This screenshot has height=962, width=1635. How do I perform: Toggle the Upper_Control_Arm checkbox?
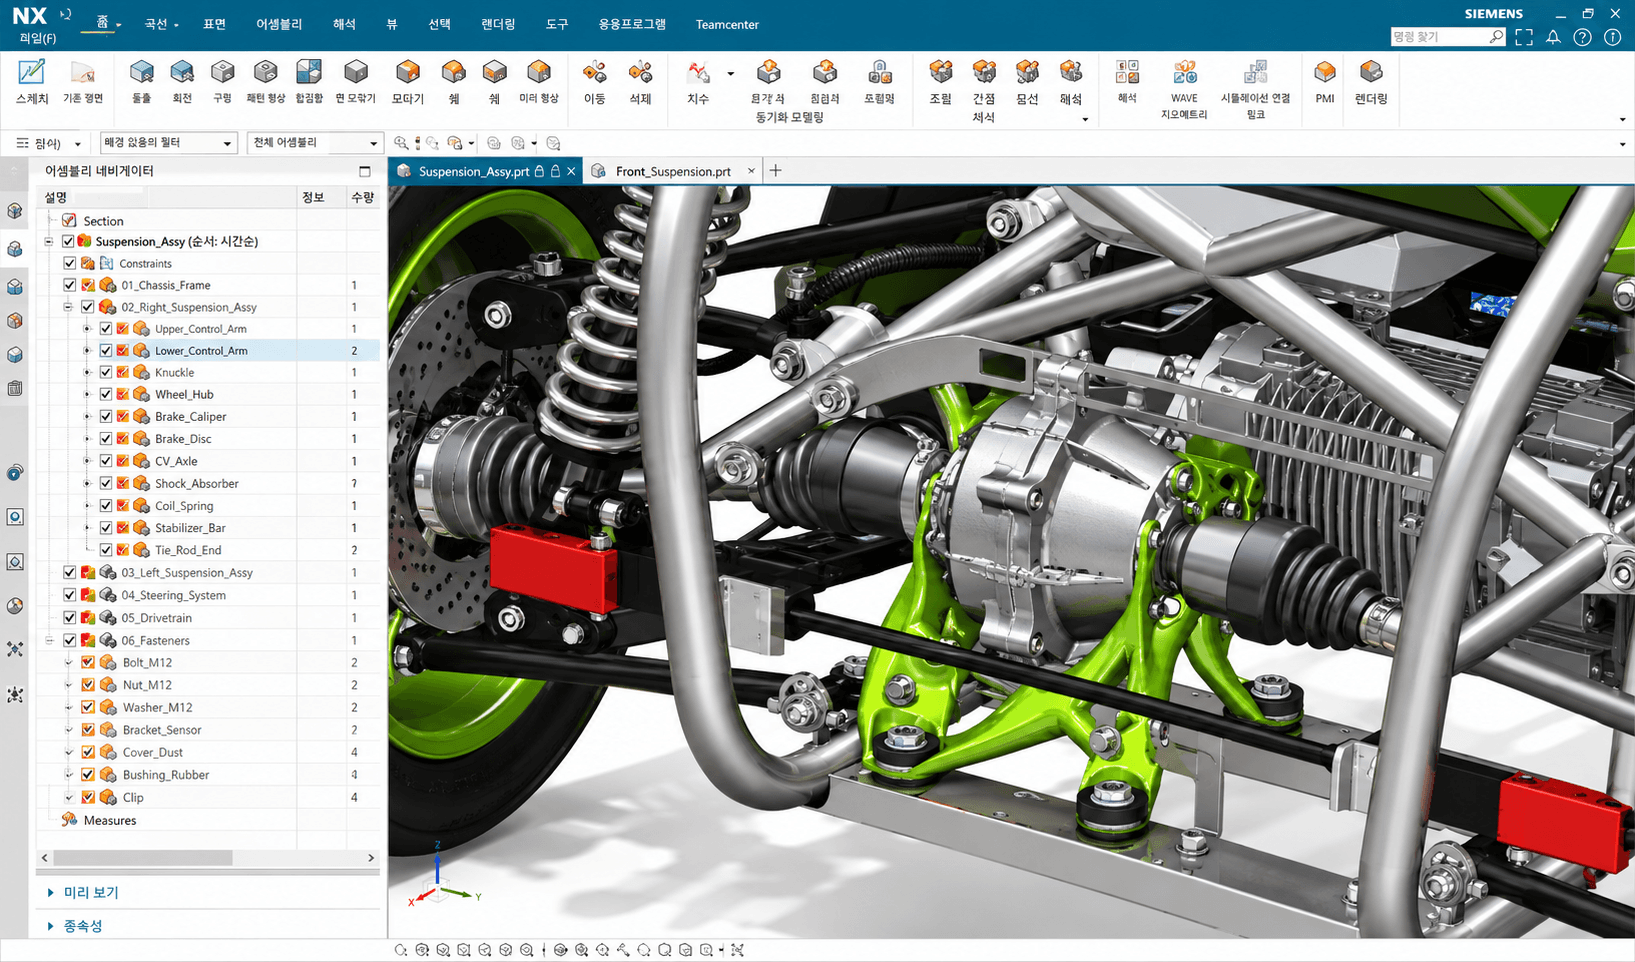click(106, 329)
